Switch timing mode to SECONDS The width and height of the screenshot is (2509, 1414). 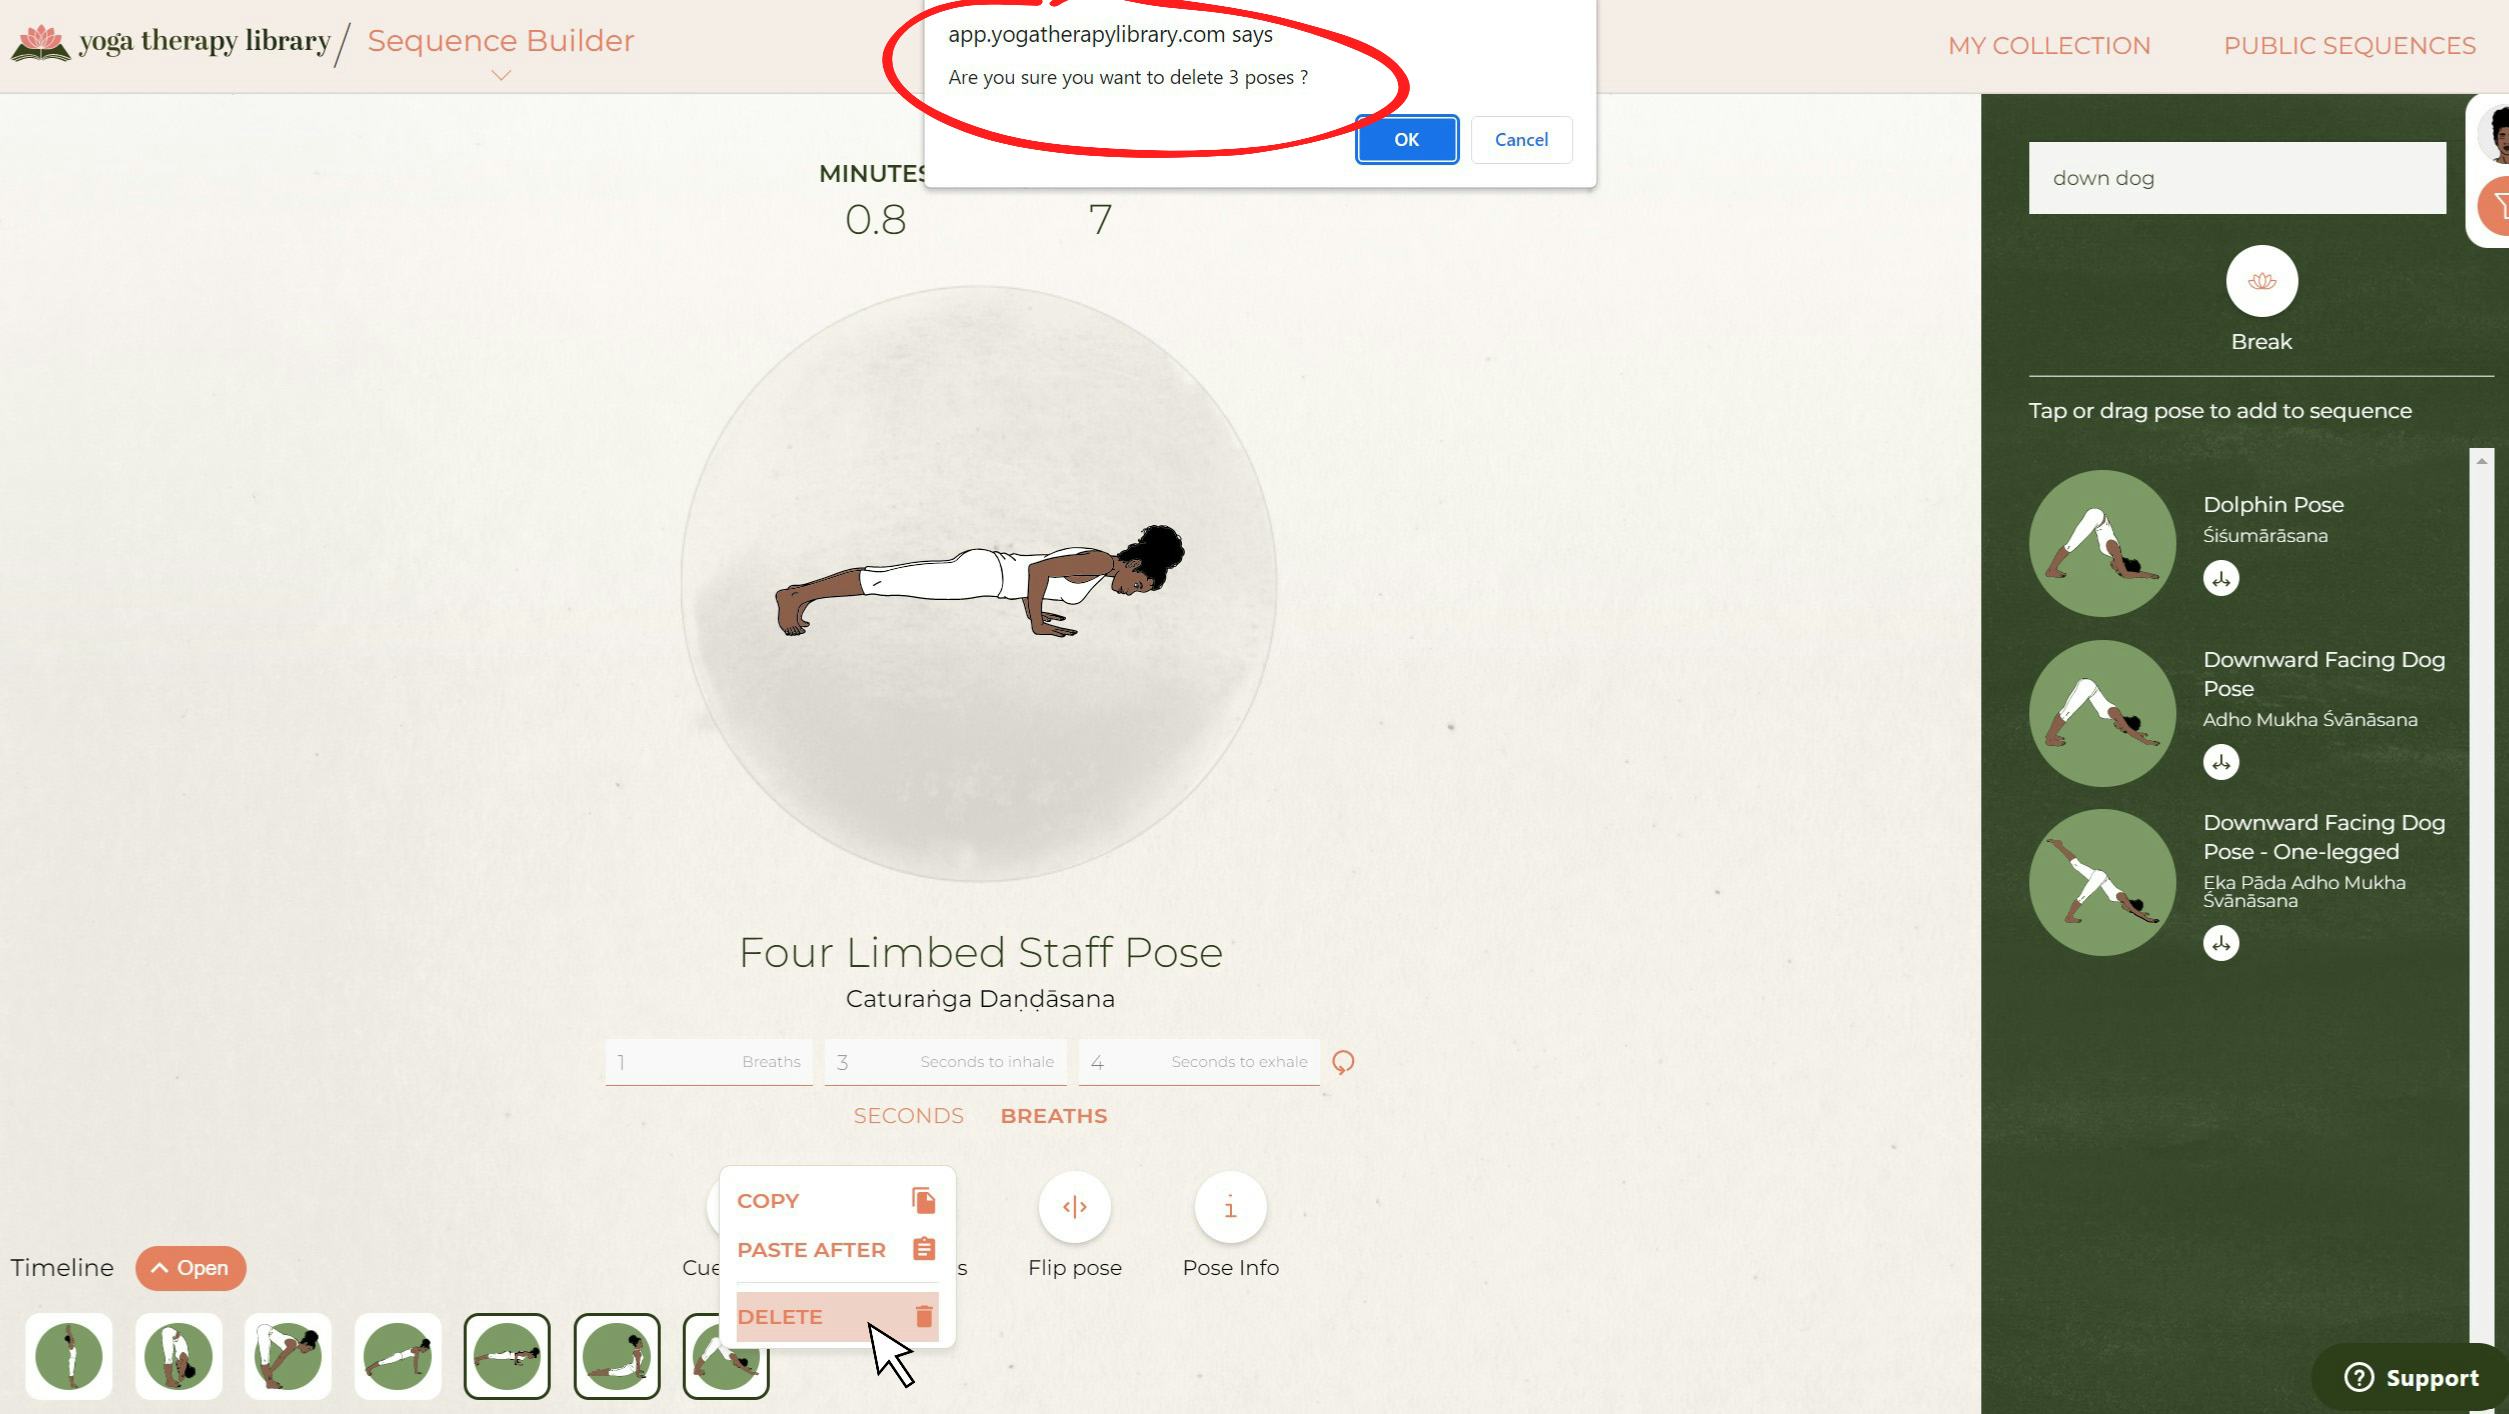click(x=908, y=1116)
